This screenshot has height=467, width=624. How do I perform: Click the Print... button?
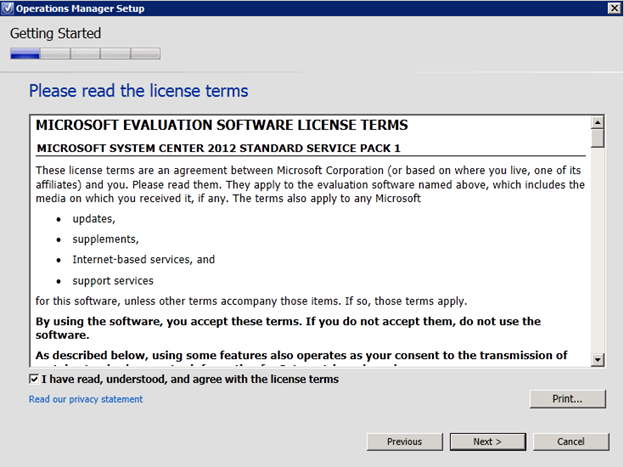pos(567,399)
